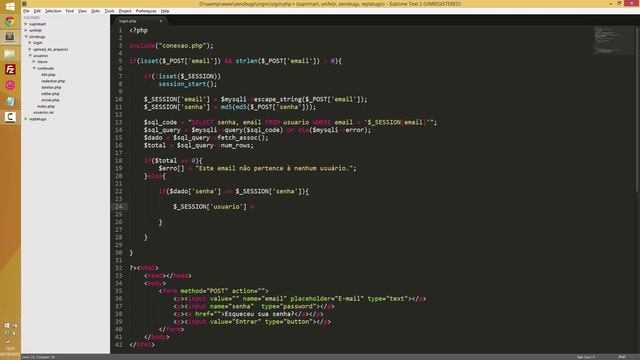Open the PHP syntax selector in status bar
The height and width of the screenshot is (360, 640).
point(622,357)
